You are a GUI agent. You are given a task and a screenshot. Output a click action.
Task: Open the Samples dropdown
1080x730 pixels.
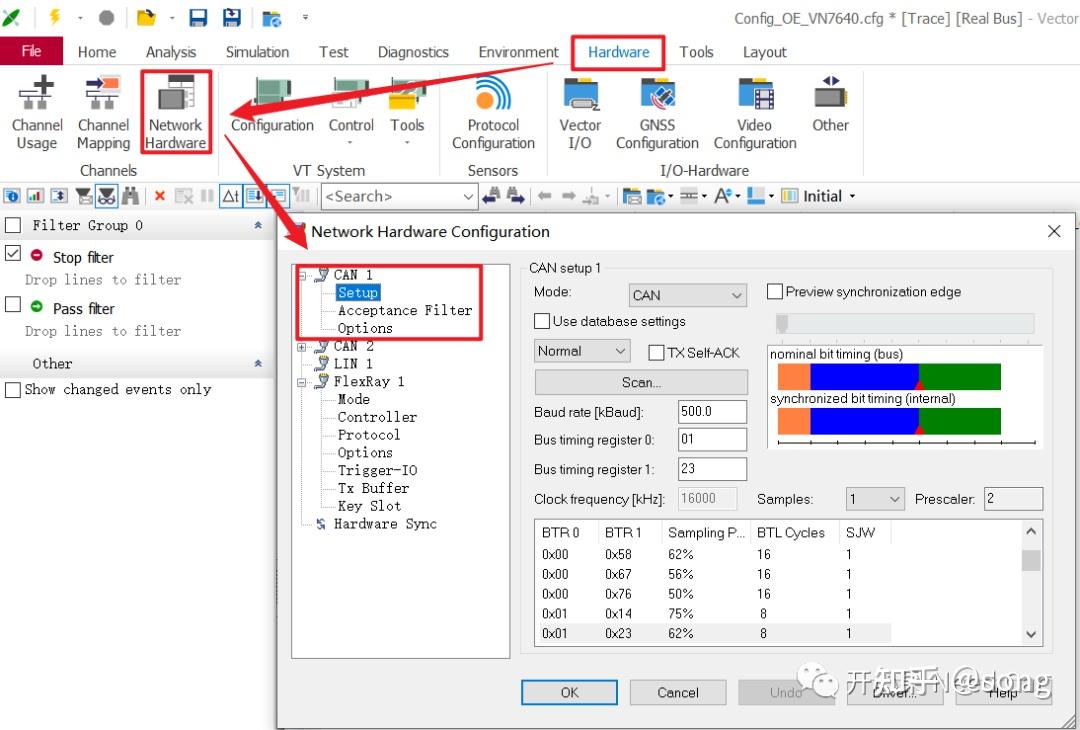coord(875,499)
